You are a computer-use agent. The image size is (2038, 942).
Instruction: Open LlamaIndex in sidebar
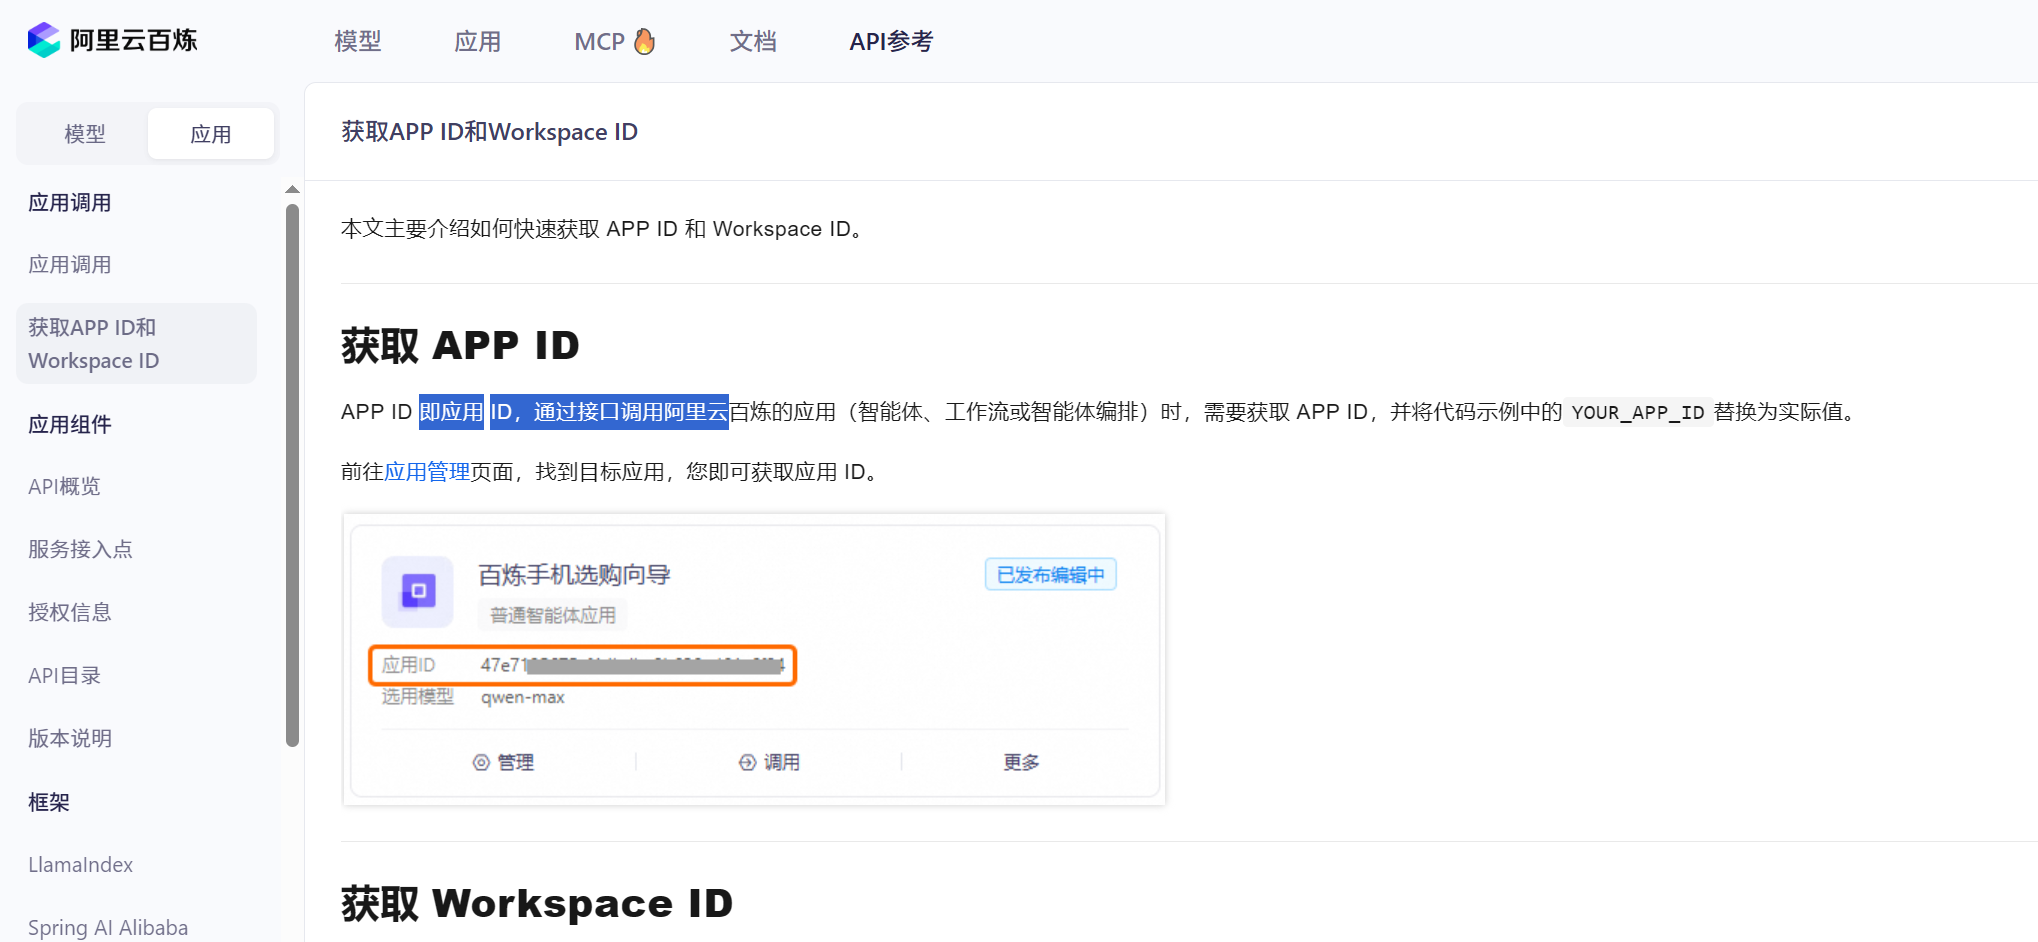(81, 865)
